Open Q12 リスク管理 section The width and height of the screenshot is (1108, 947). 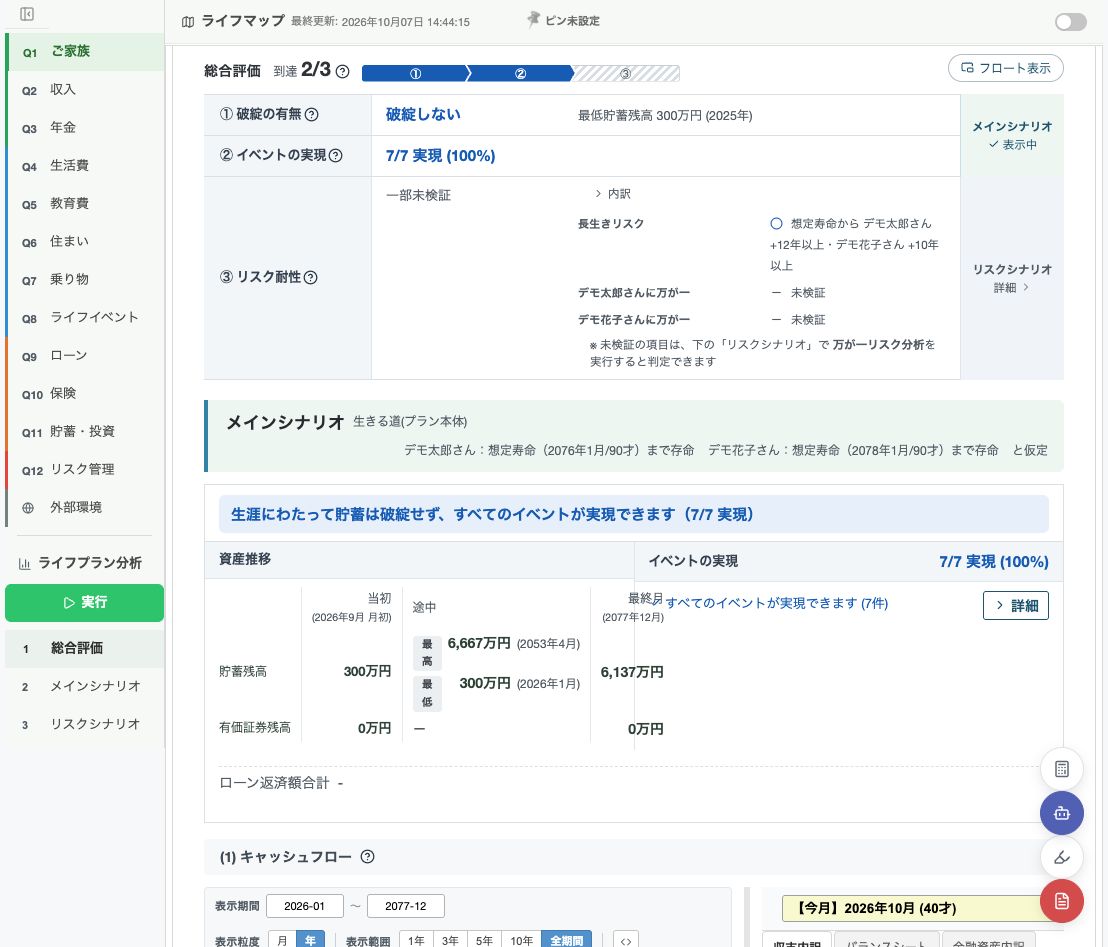85,469
